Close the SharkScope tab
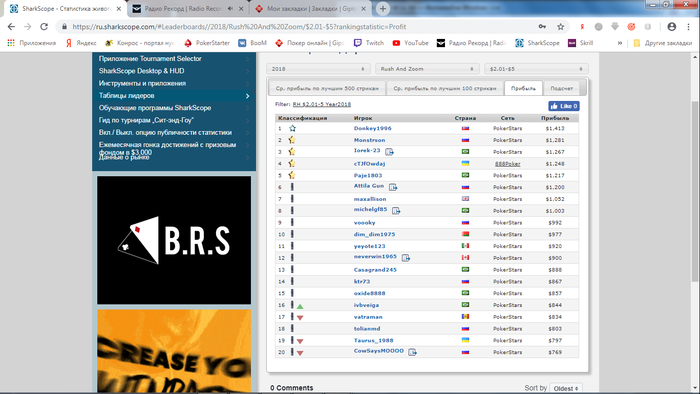Viewport: 700px width, 394px height. point(119,8)
